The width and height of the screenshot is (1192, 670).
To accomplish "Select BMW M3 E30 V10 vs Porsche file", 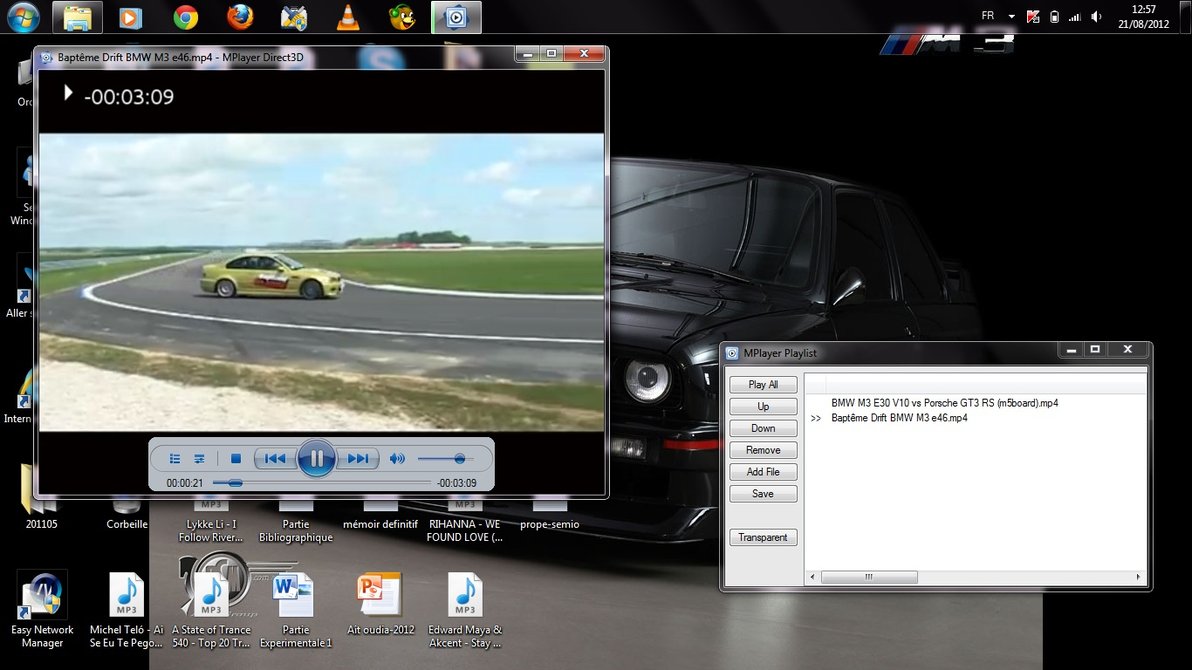I will coord(944,403).
